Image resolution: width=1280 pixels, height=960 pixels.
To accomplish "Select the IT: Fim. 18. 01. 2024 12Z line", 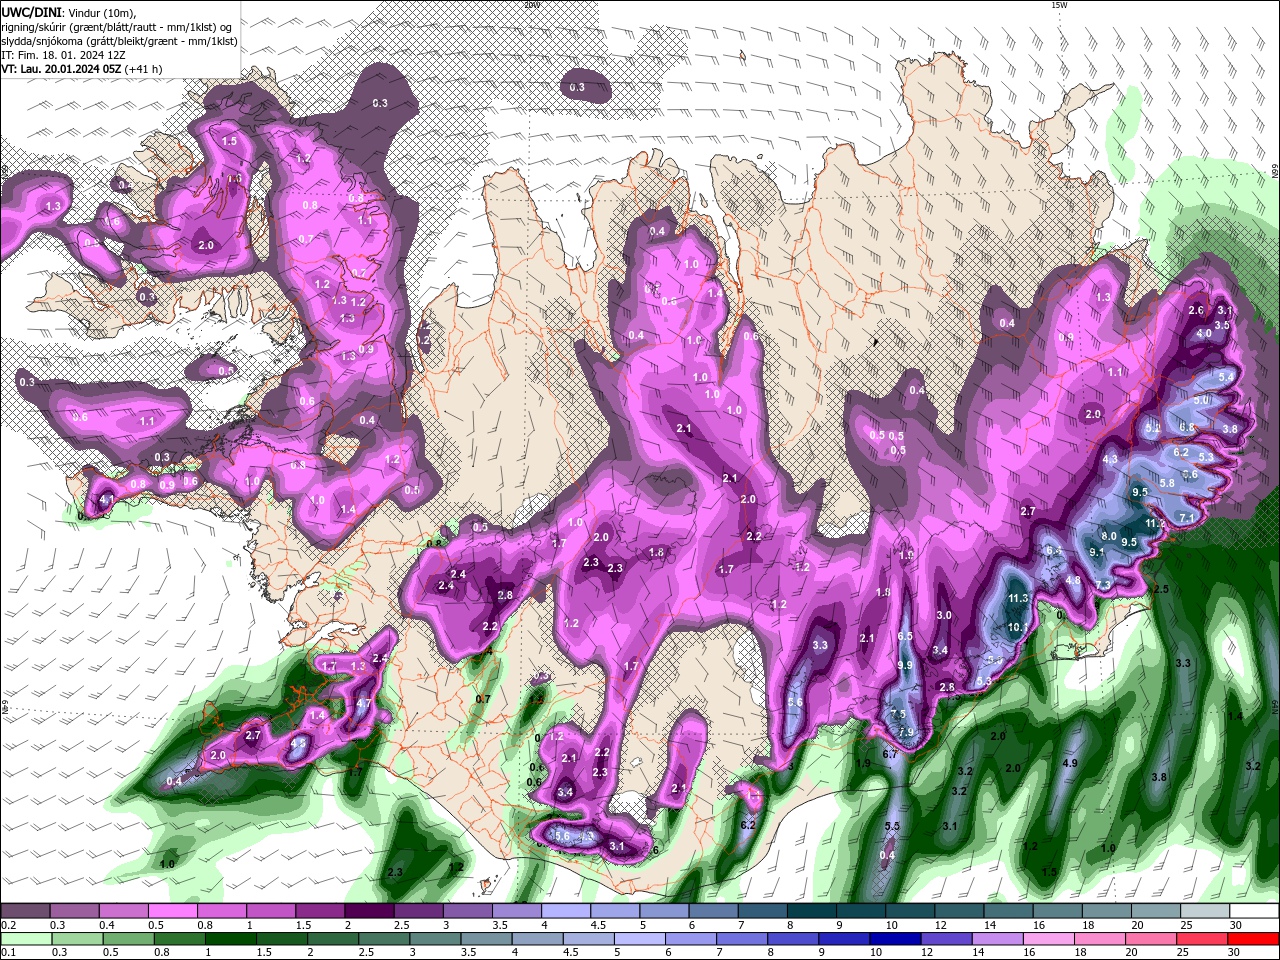I will 61,54.
